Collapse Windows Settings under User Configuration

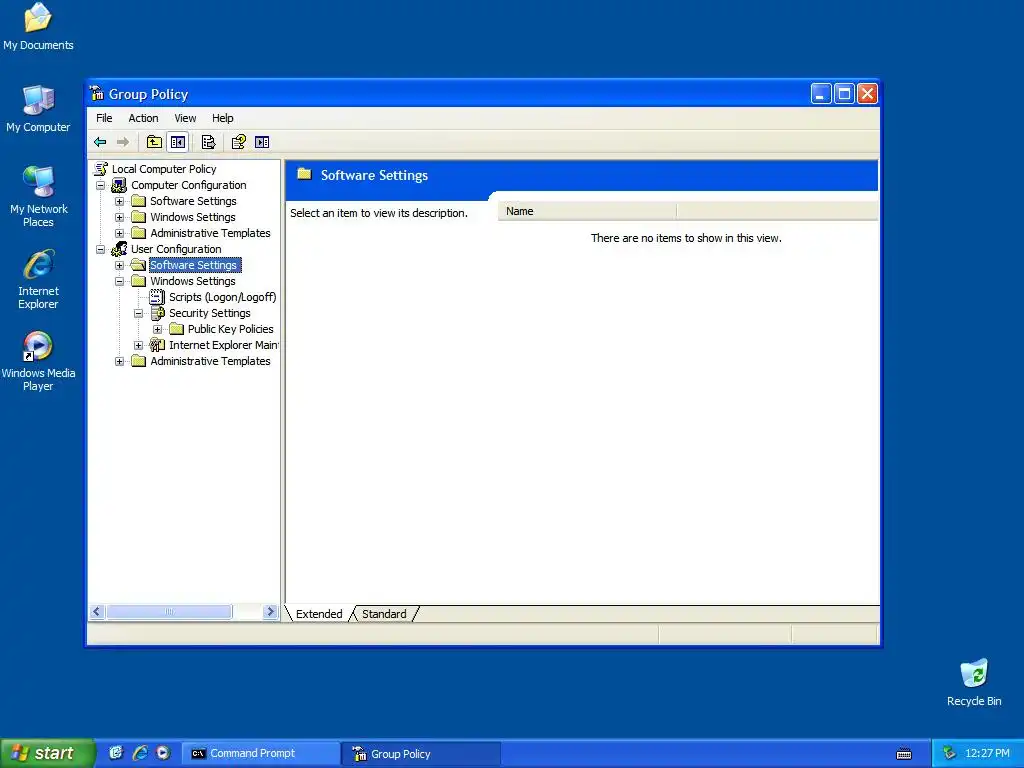pyautogui.click(x=120, y=281)
